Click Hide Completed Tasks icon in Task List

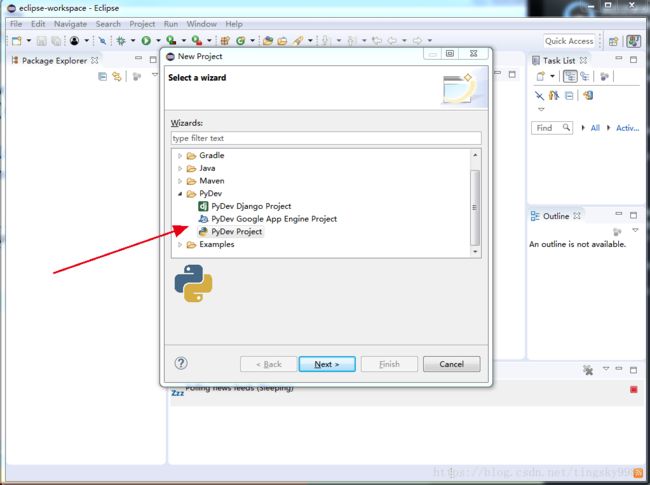(x=539, y=96)
